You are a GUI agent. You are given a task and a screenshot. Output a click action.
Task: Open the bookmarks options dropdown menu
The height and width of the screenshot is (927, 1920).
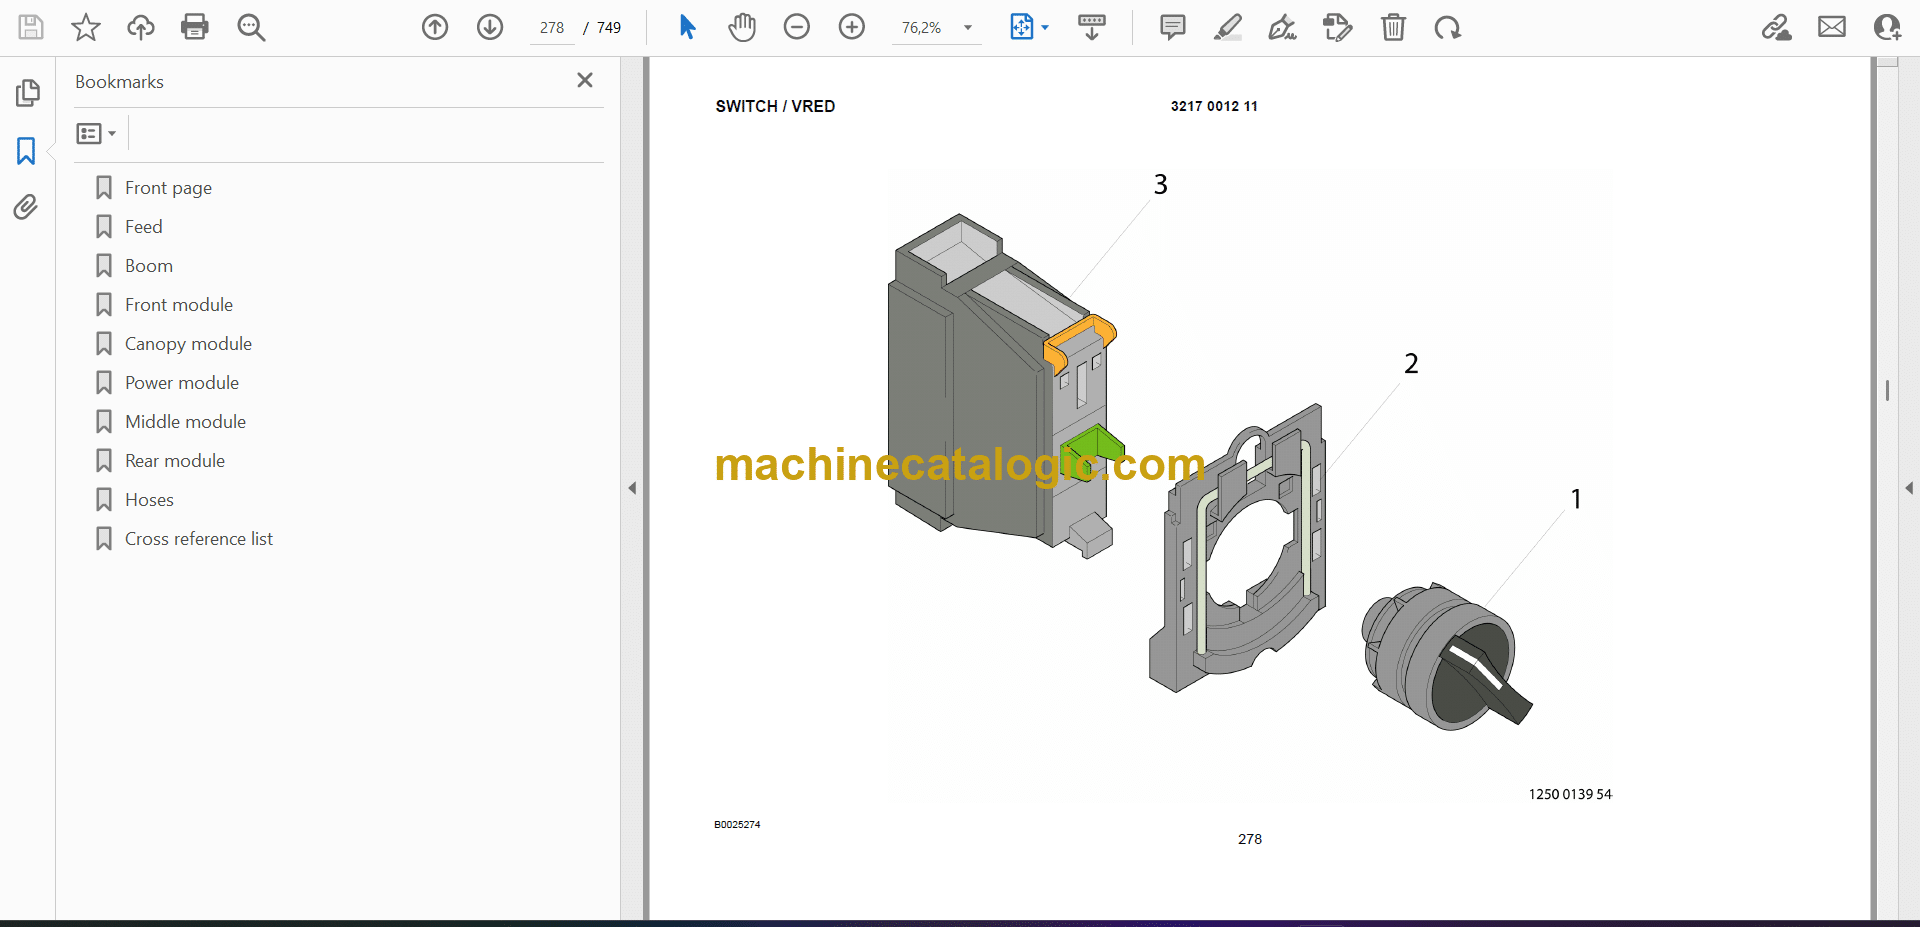tap(96, 133)
